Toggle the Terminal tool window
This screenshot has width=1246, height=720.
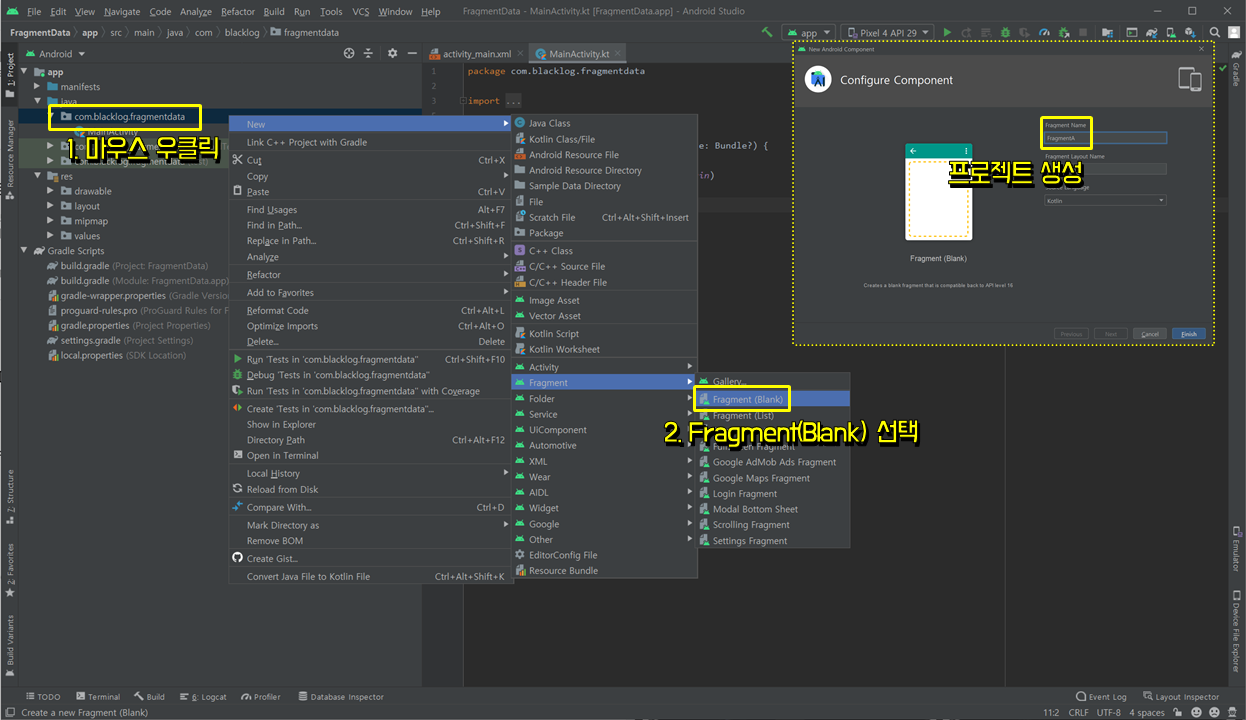pyautogui.click(x=97, y=697)
